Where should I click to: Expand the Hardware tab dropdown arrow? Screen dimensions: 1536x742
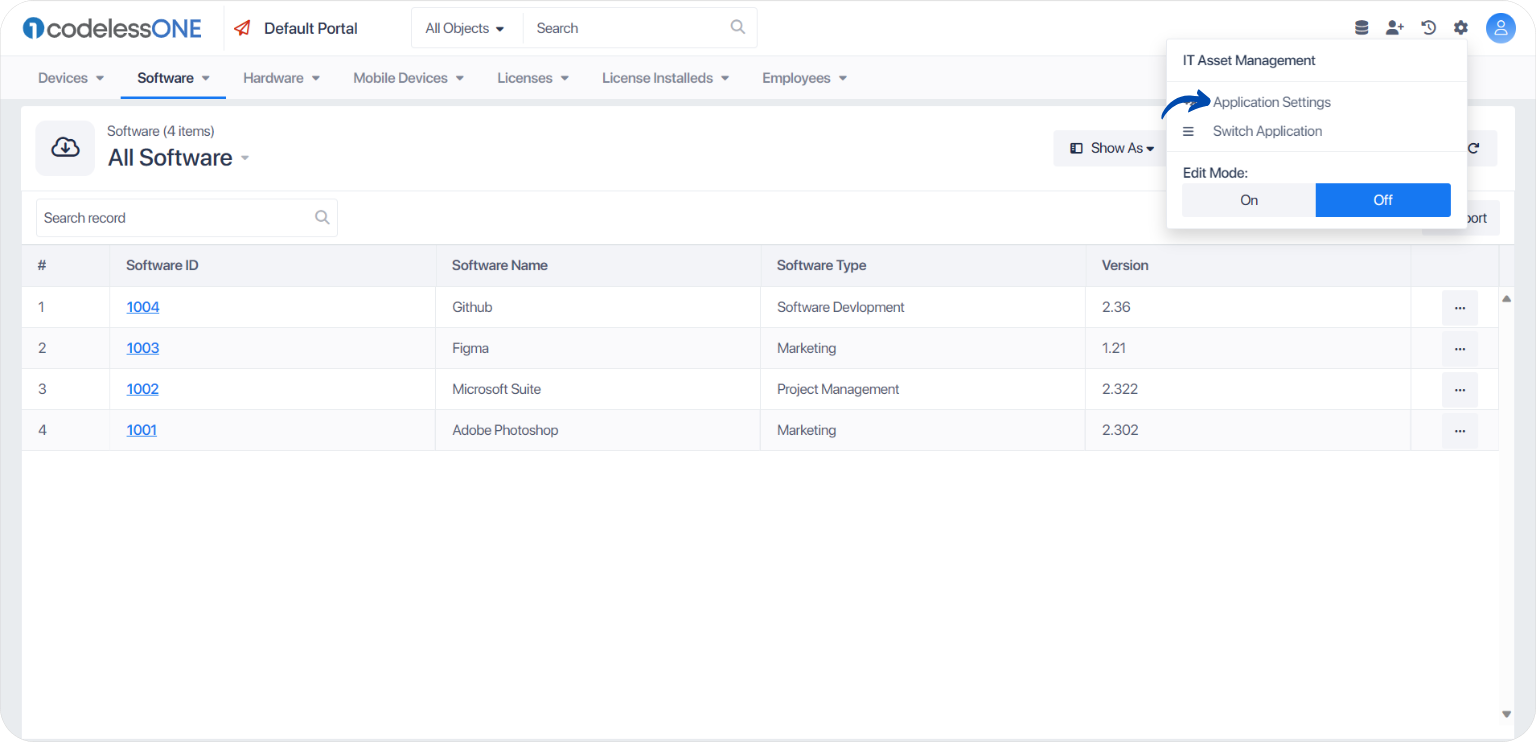point(316,78)
